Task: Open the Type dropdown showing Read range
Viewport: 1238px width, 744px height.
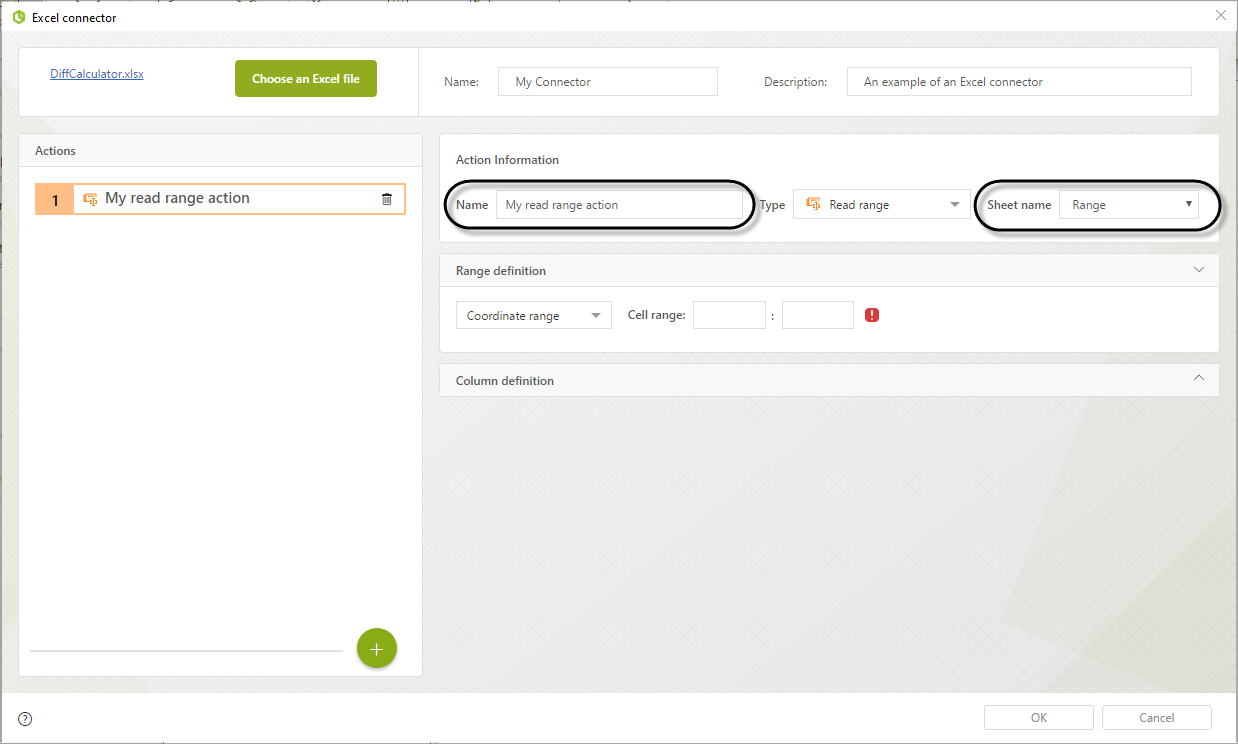Action: 881,205
